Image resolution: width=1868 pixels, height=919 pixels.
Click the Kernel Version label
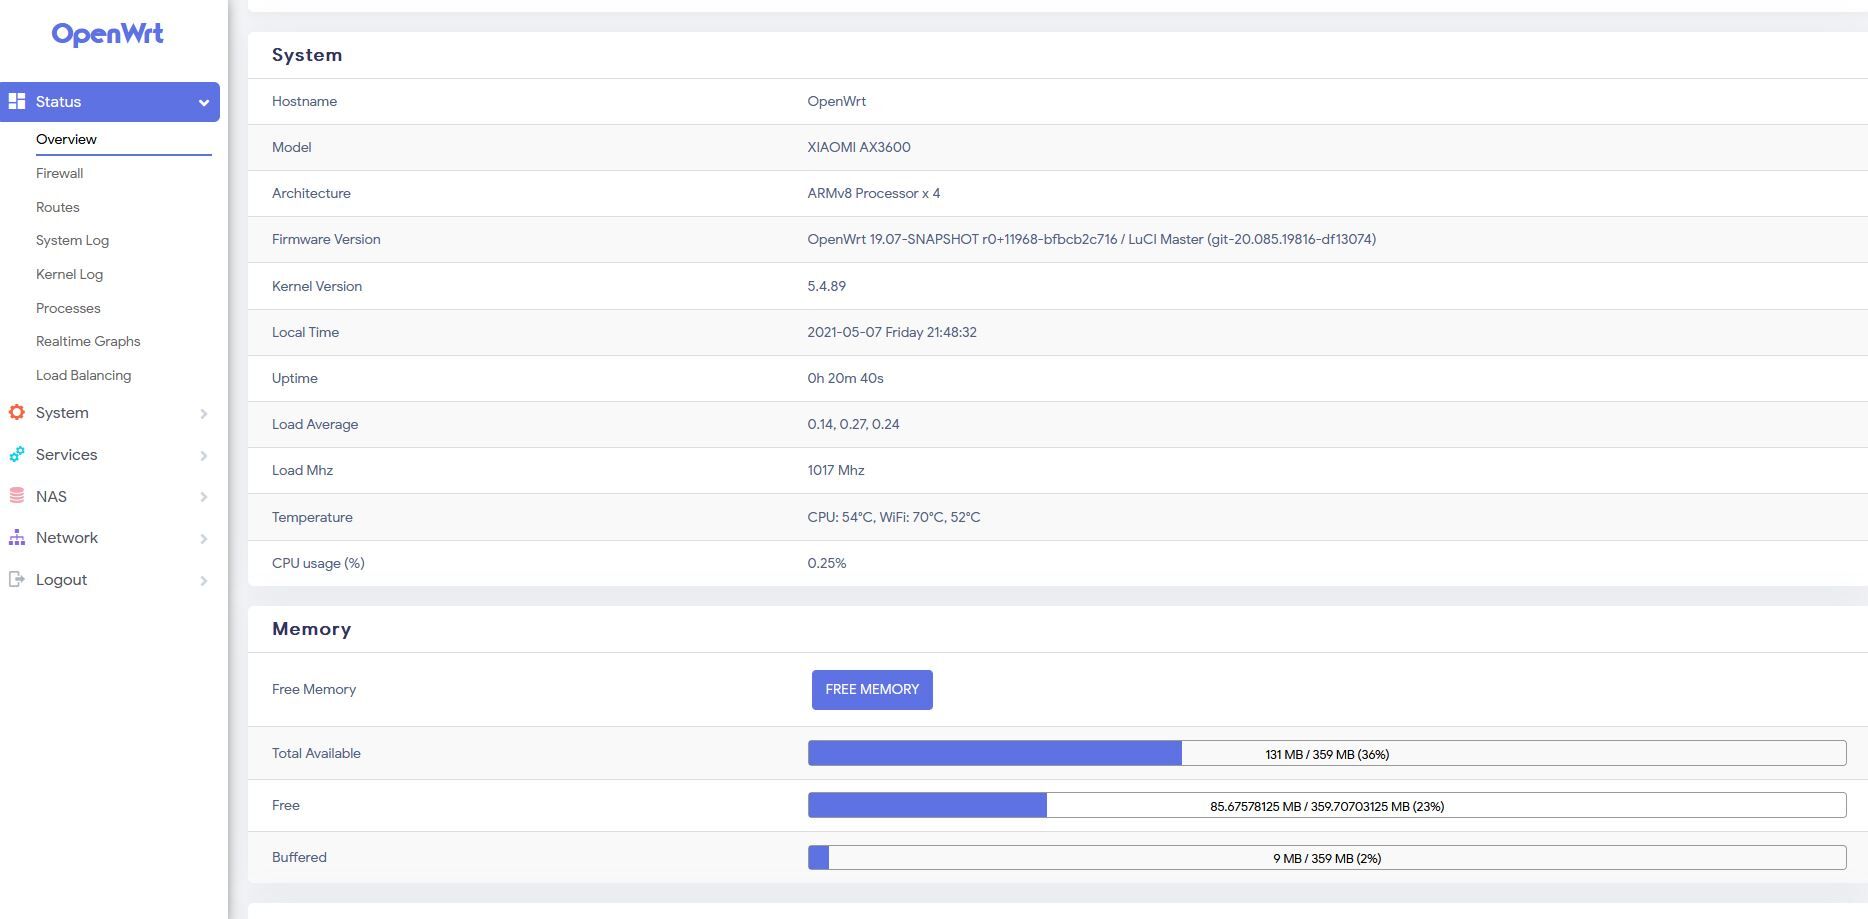(x=317, y=286)
